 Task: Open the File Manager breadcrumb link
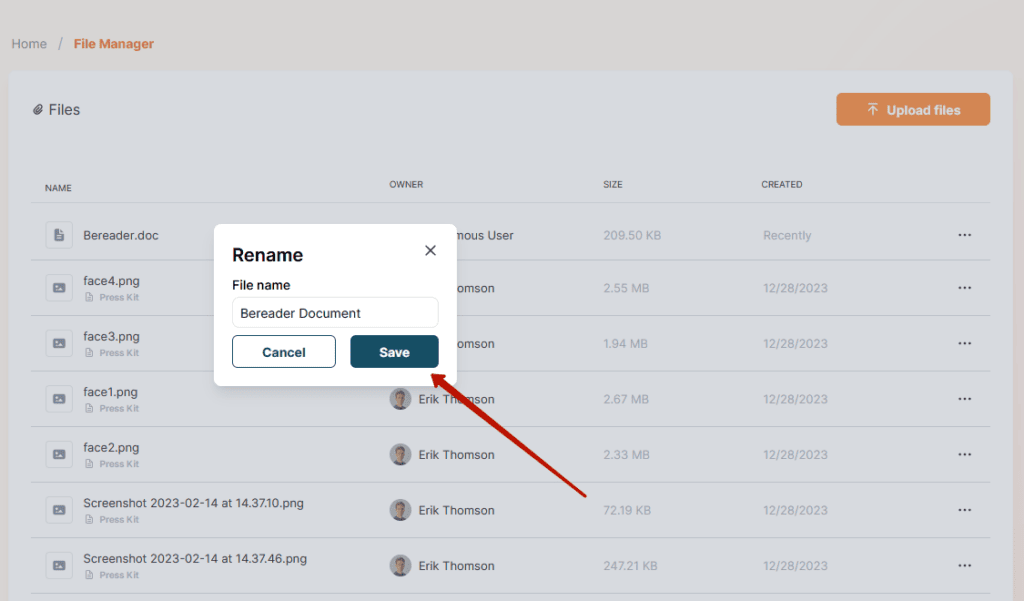coord(114,44)
